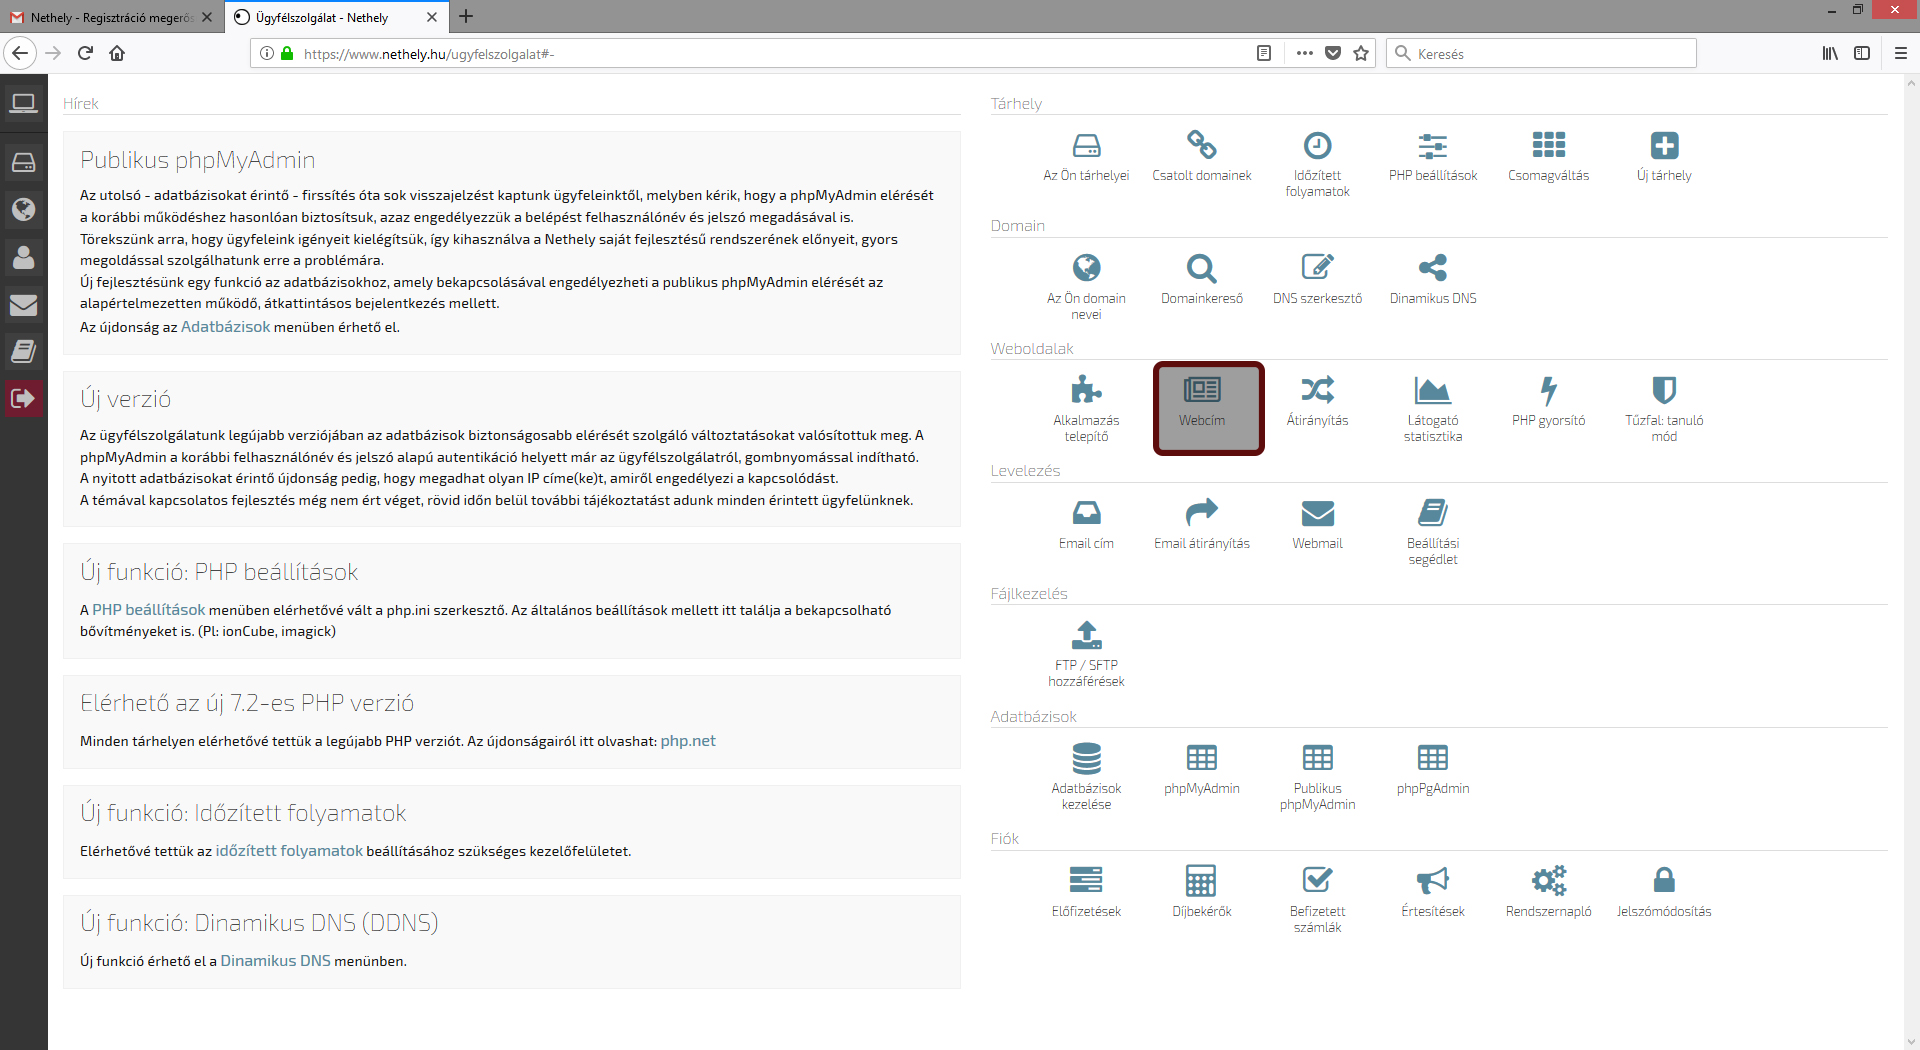1920x1050 pixels.
Task: Click the user profile icon in sidebar
Action: [x=23, y=257]
